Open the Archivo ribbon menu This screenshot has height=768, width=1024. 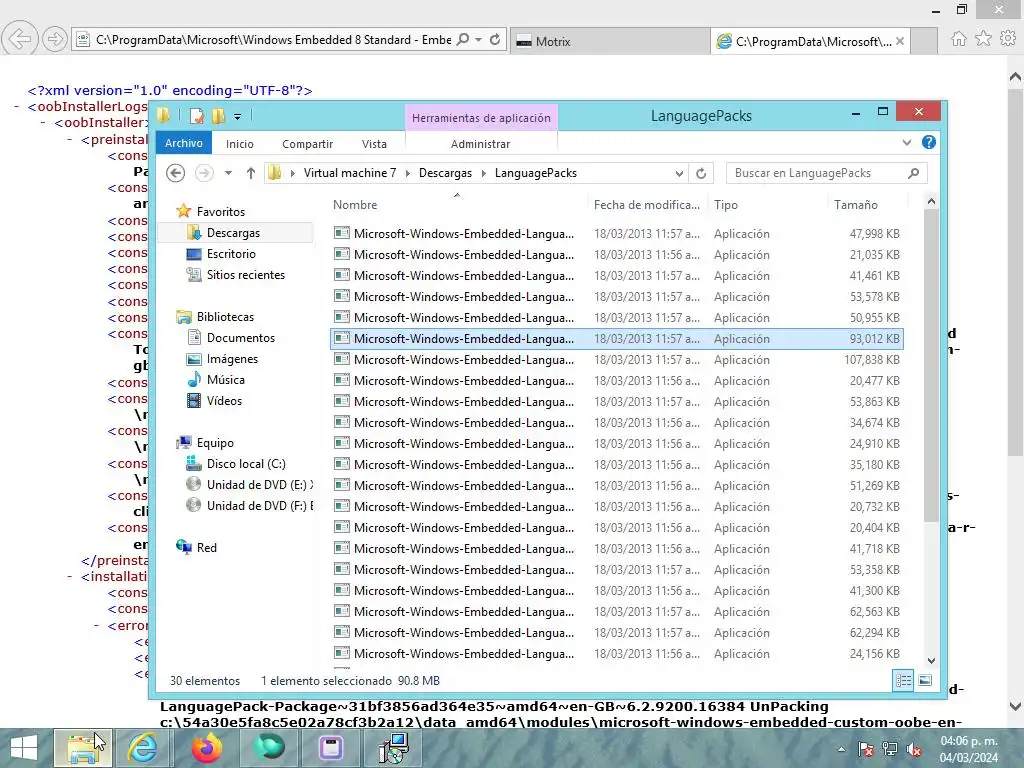point(184,143)
